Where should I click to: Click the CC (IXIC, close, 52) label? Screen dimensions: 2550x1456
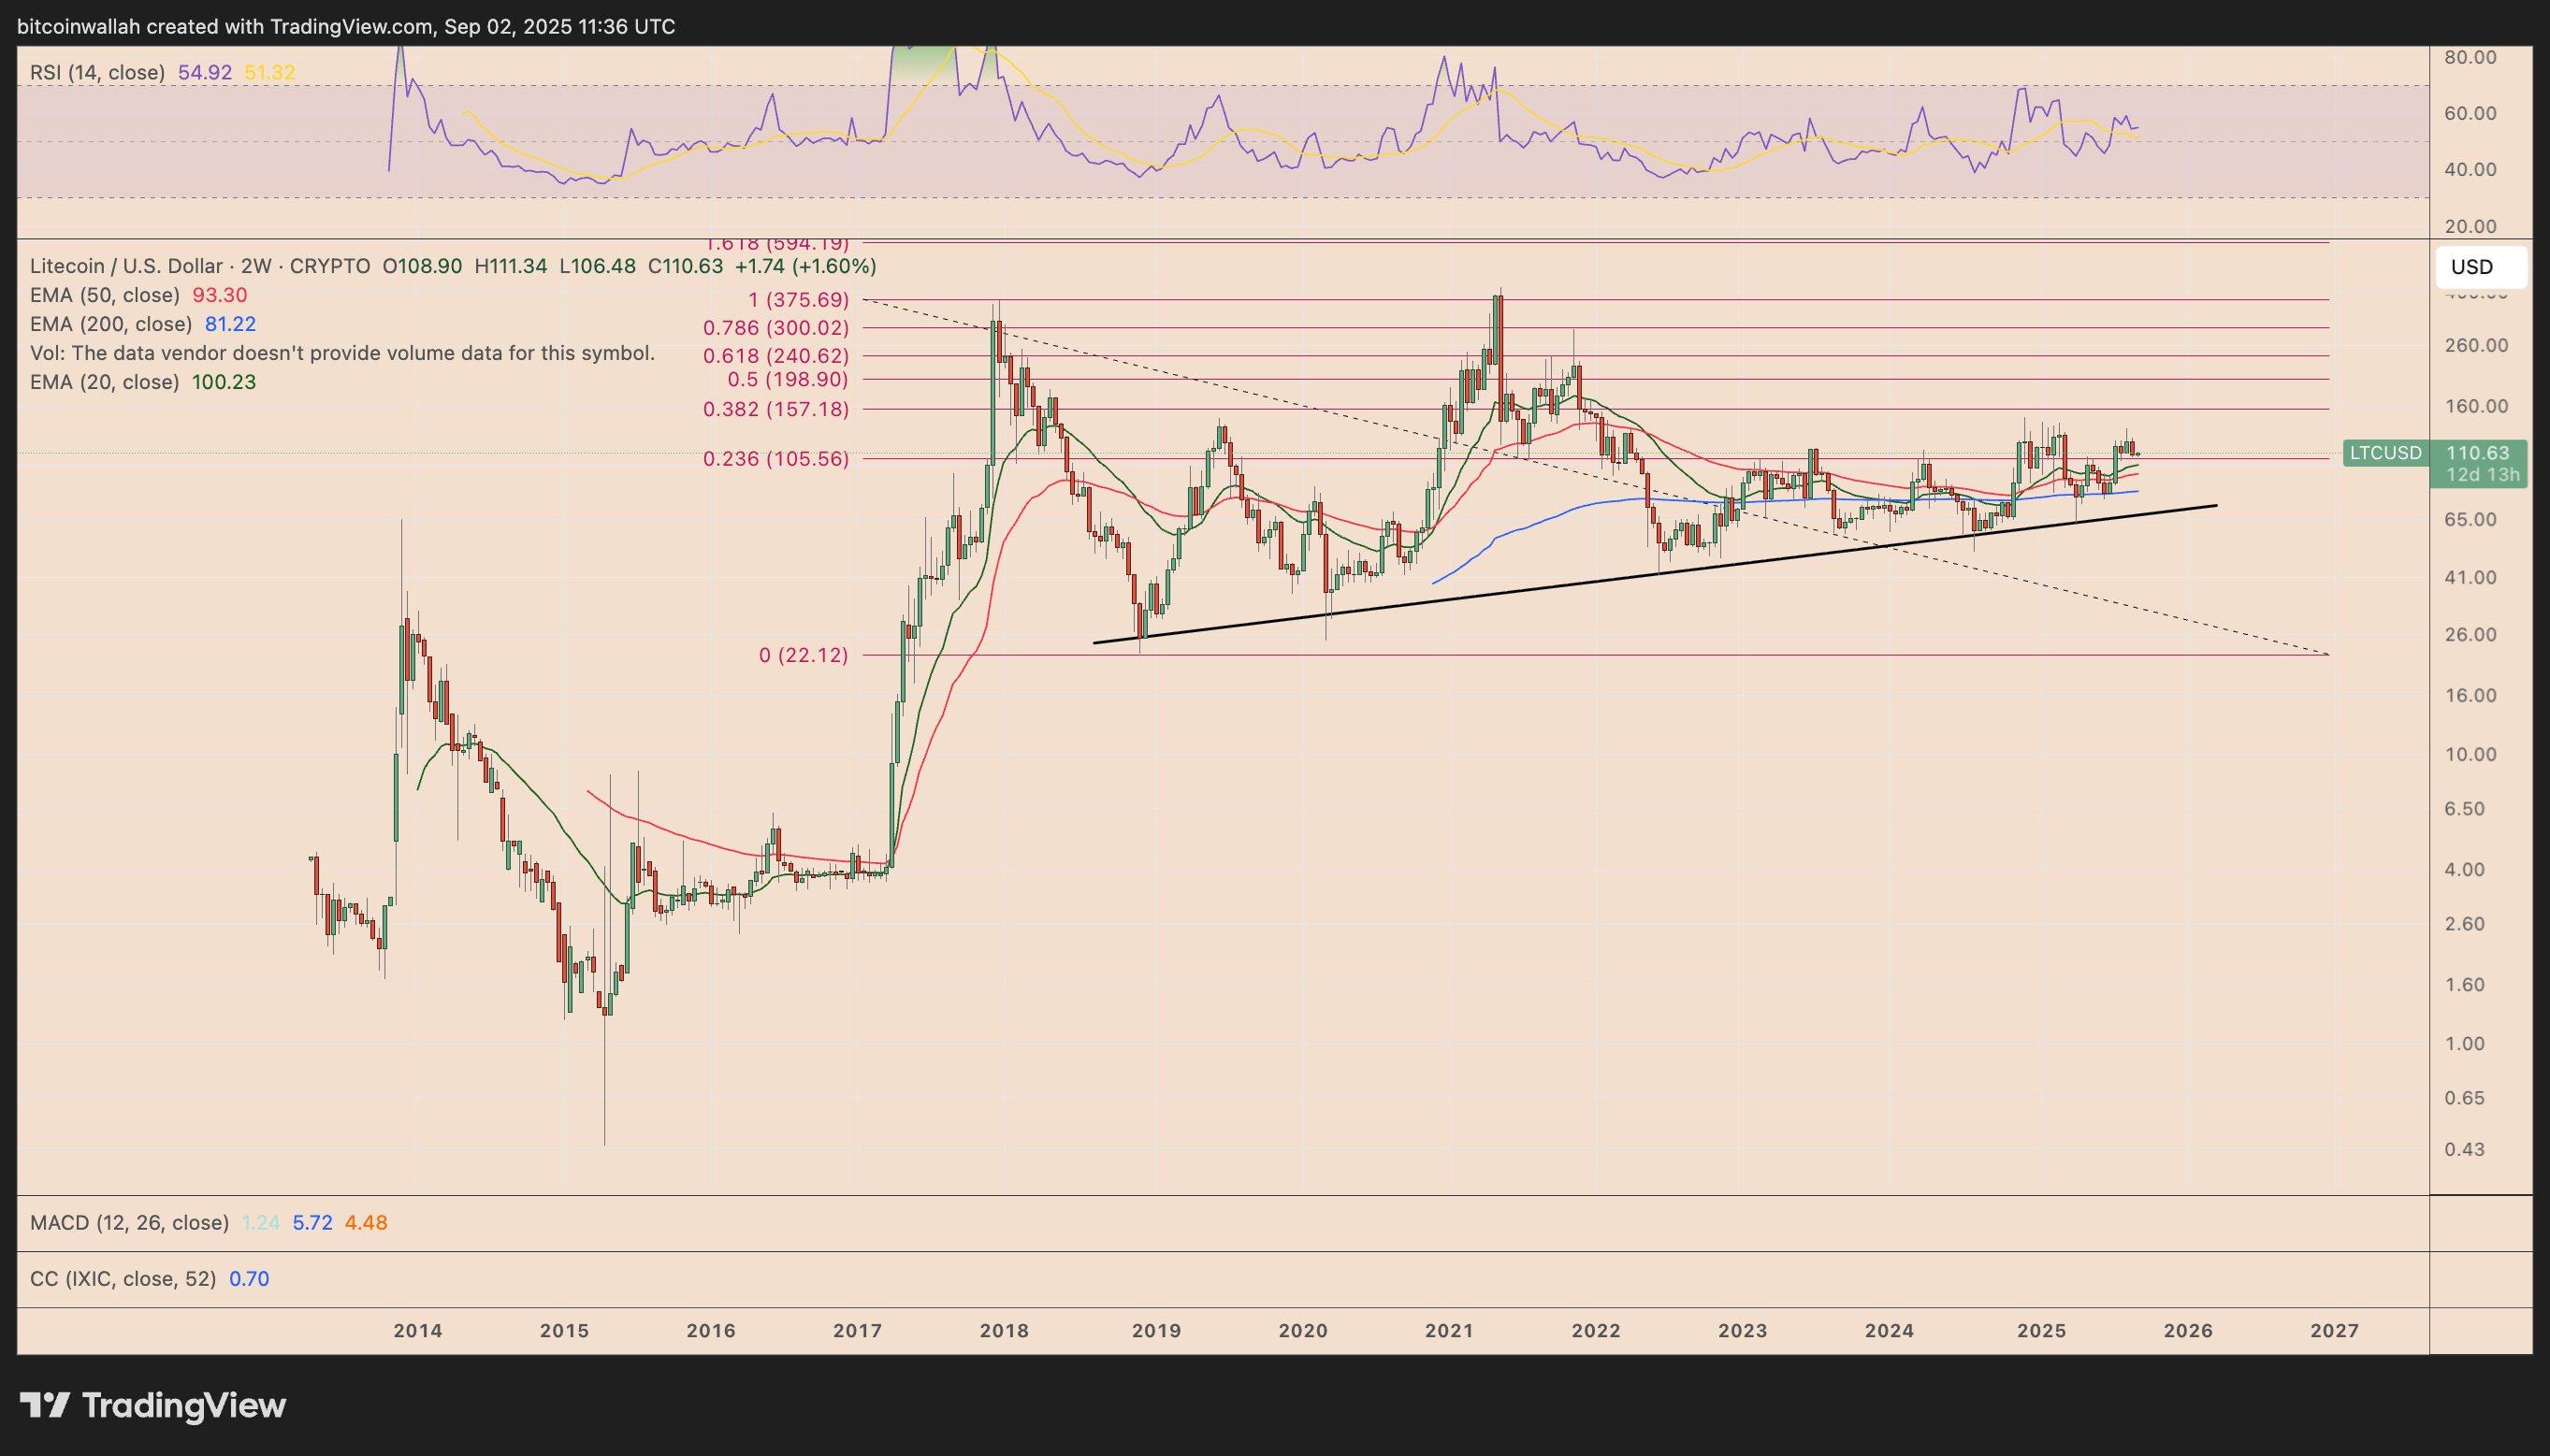(x=123, y=1278)
